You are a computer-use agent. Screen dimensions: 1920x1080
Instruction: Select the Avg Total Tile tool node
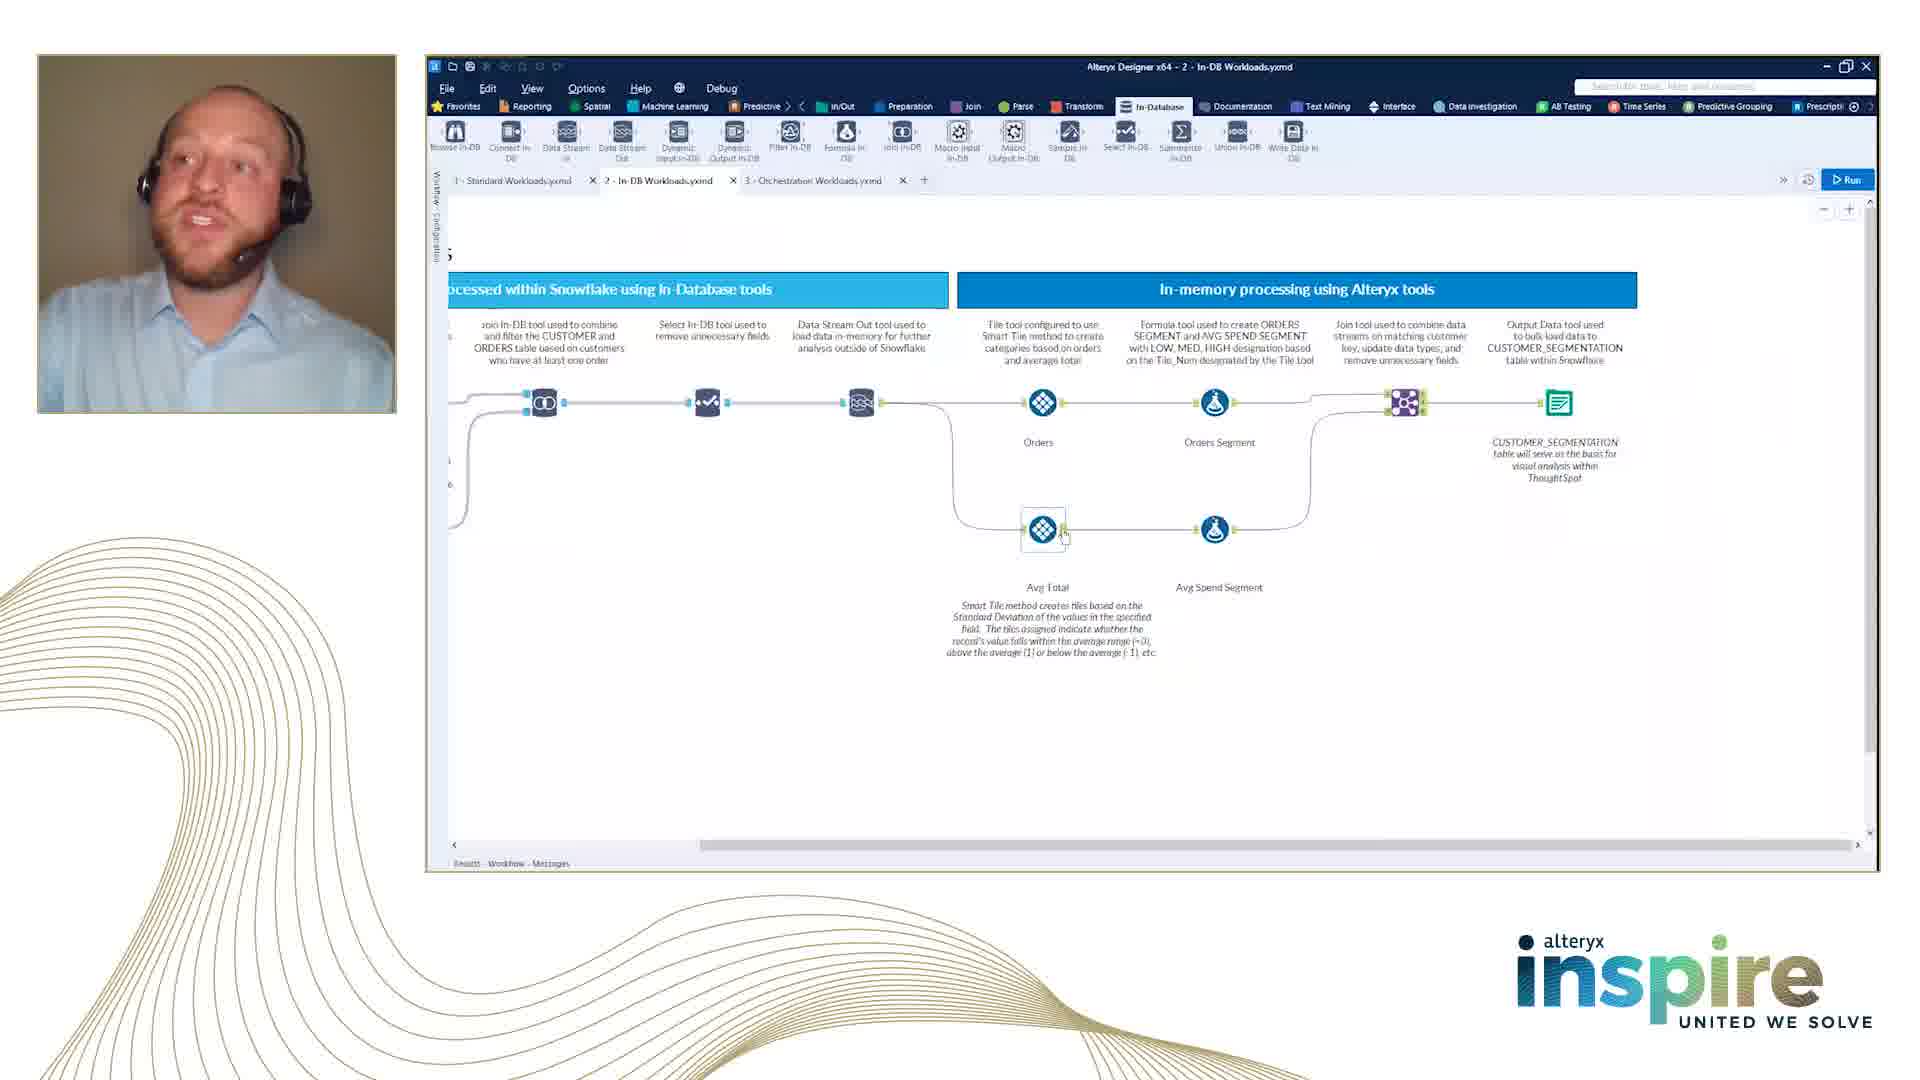click(x=1042, y=529)
